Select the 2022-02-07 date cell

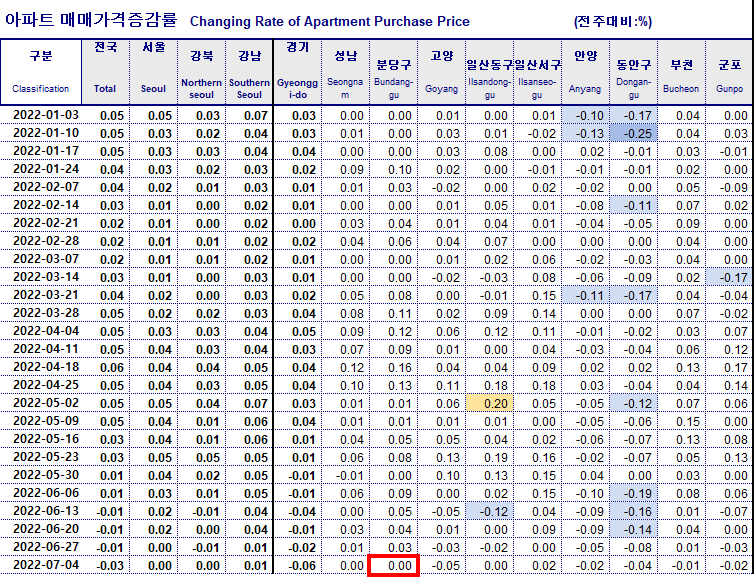click(x=46, y=187)
